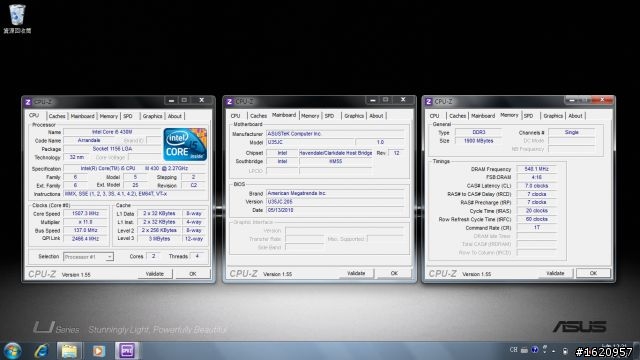Open Processor #1 selection dropdown
Image resolution: width=640 pixels, height=360 pixels.
click(x=88, y=257)
